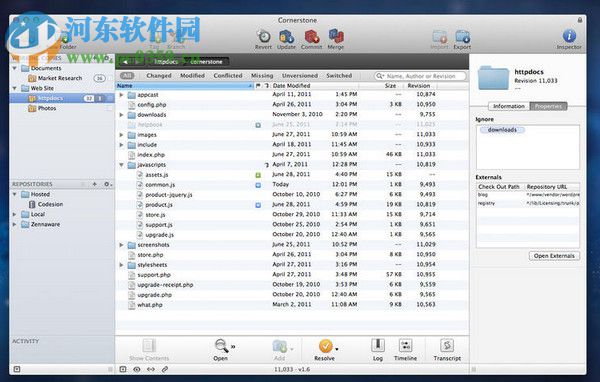Expand the screenshots folder
This screenshot has width=600, height=382.
tap(121, 245)
